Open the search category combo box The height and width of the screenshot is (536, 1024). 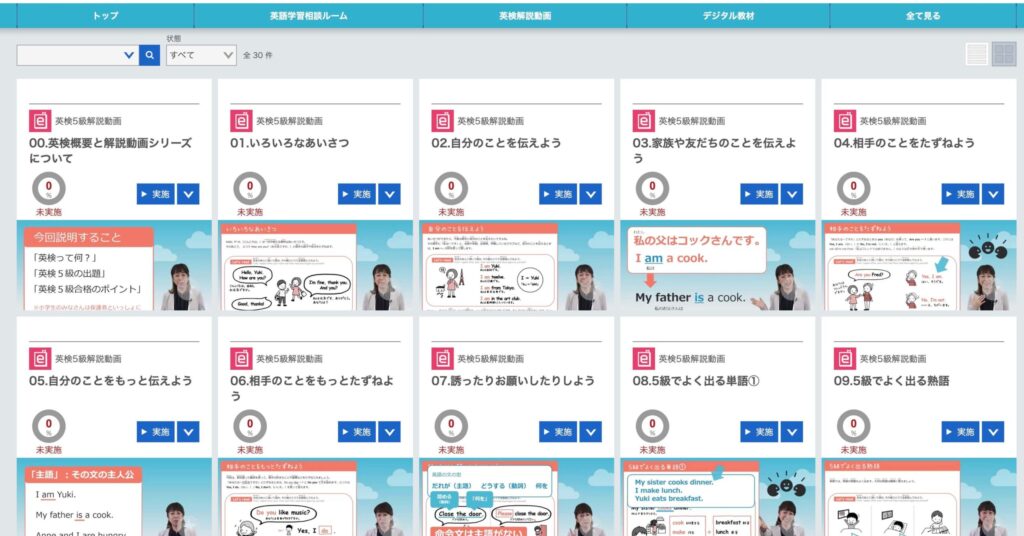point(77,55)
